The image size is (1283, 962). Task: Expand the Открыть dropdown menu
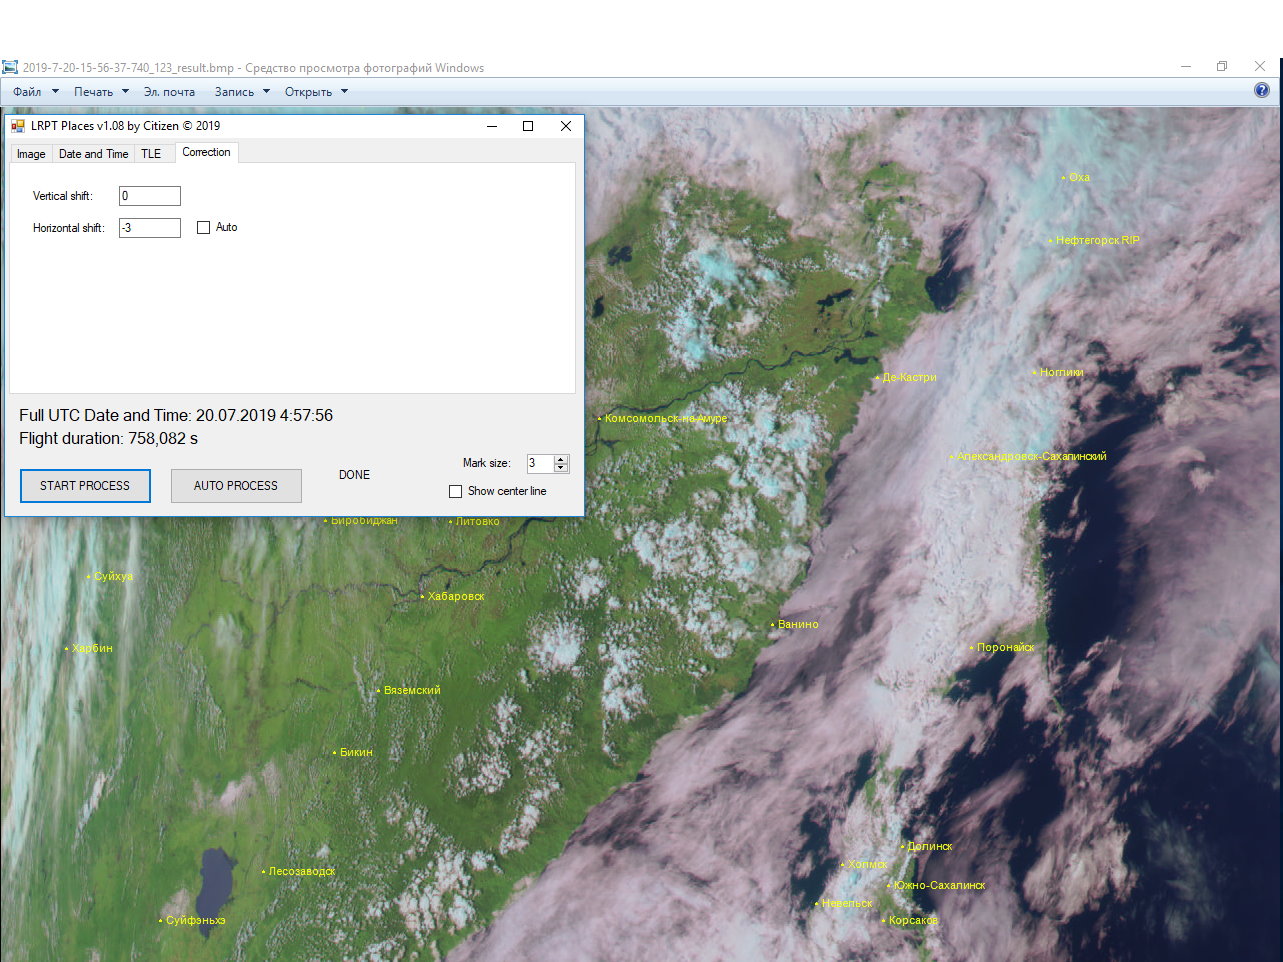click(x=316, y=92)
